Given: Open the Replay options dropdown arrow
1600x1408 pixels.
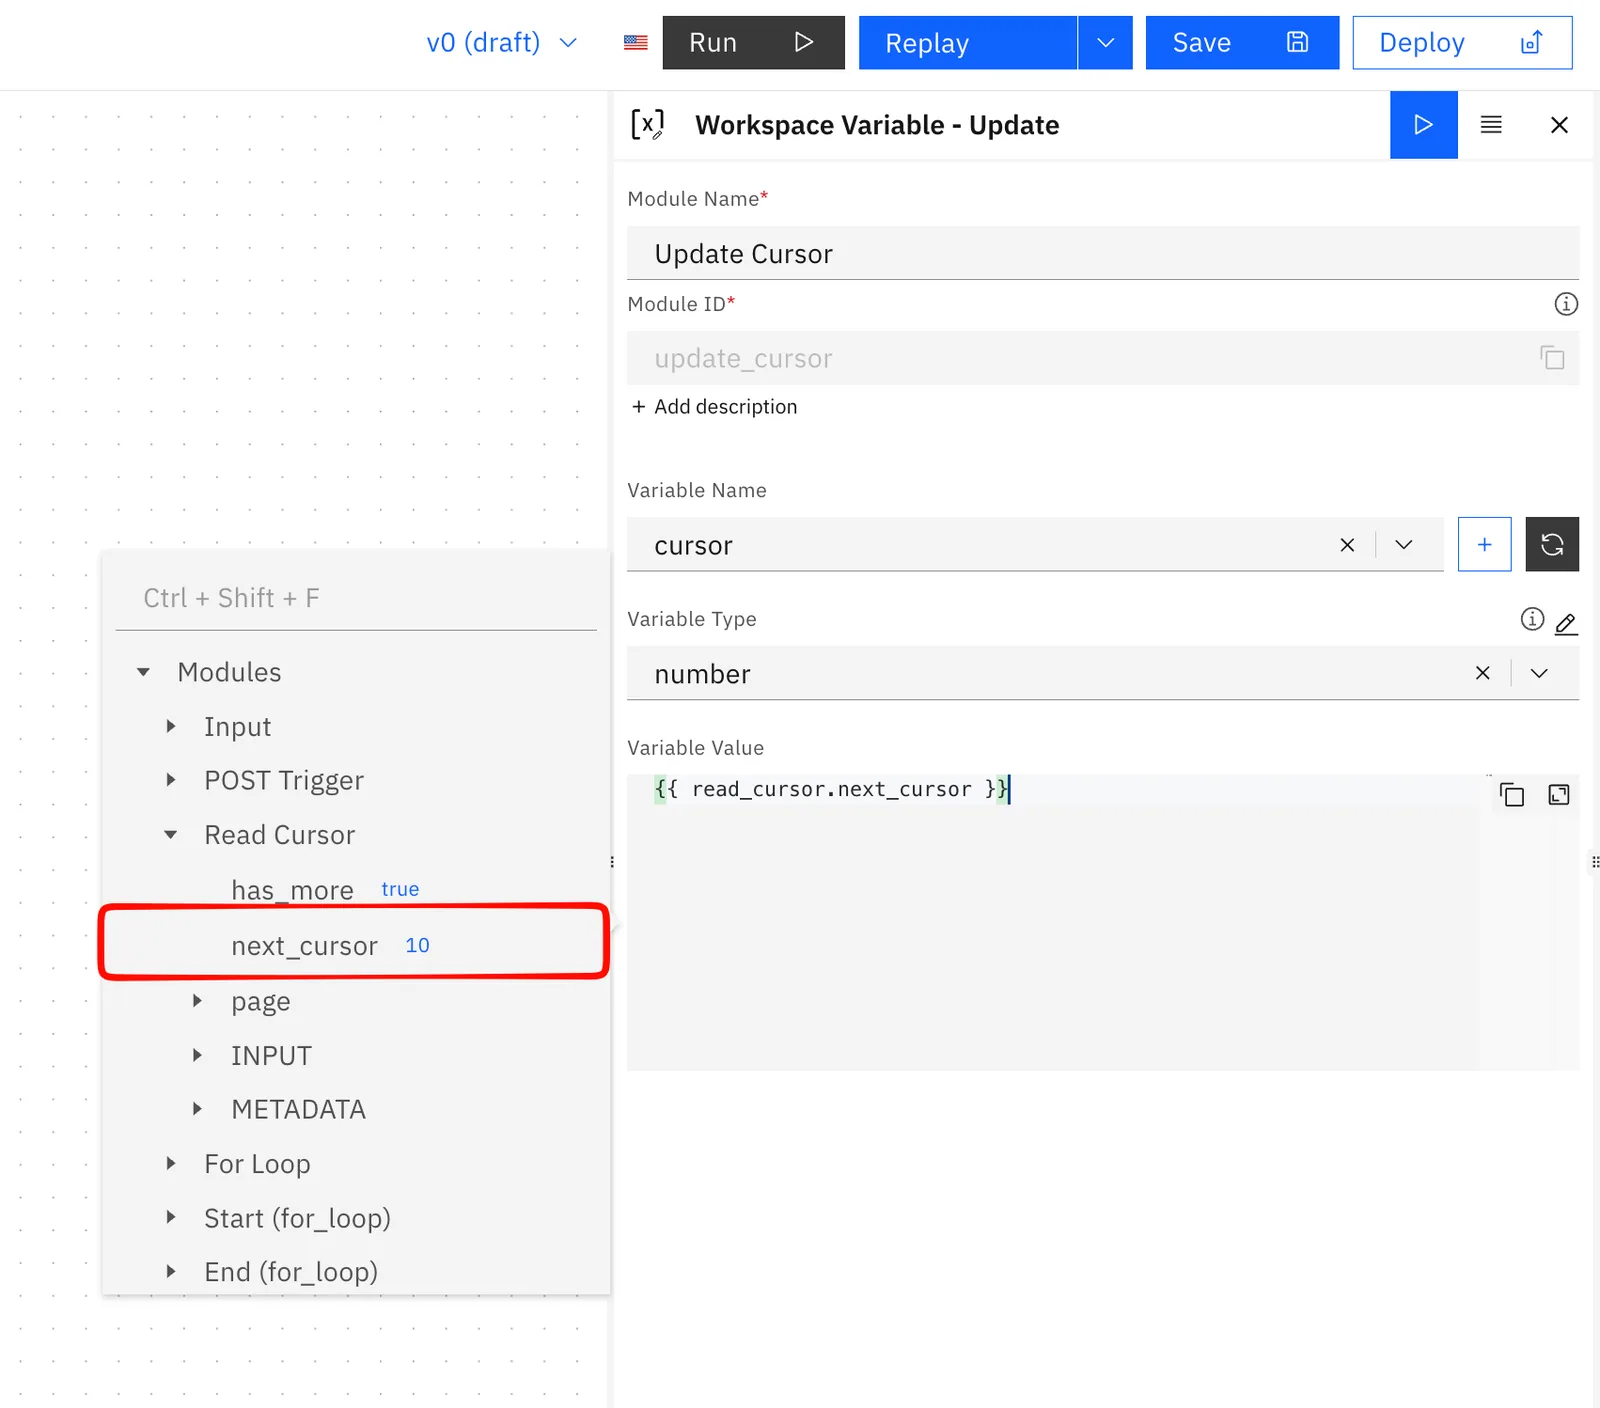Looking at the screenshot, I should [1105, 43].
